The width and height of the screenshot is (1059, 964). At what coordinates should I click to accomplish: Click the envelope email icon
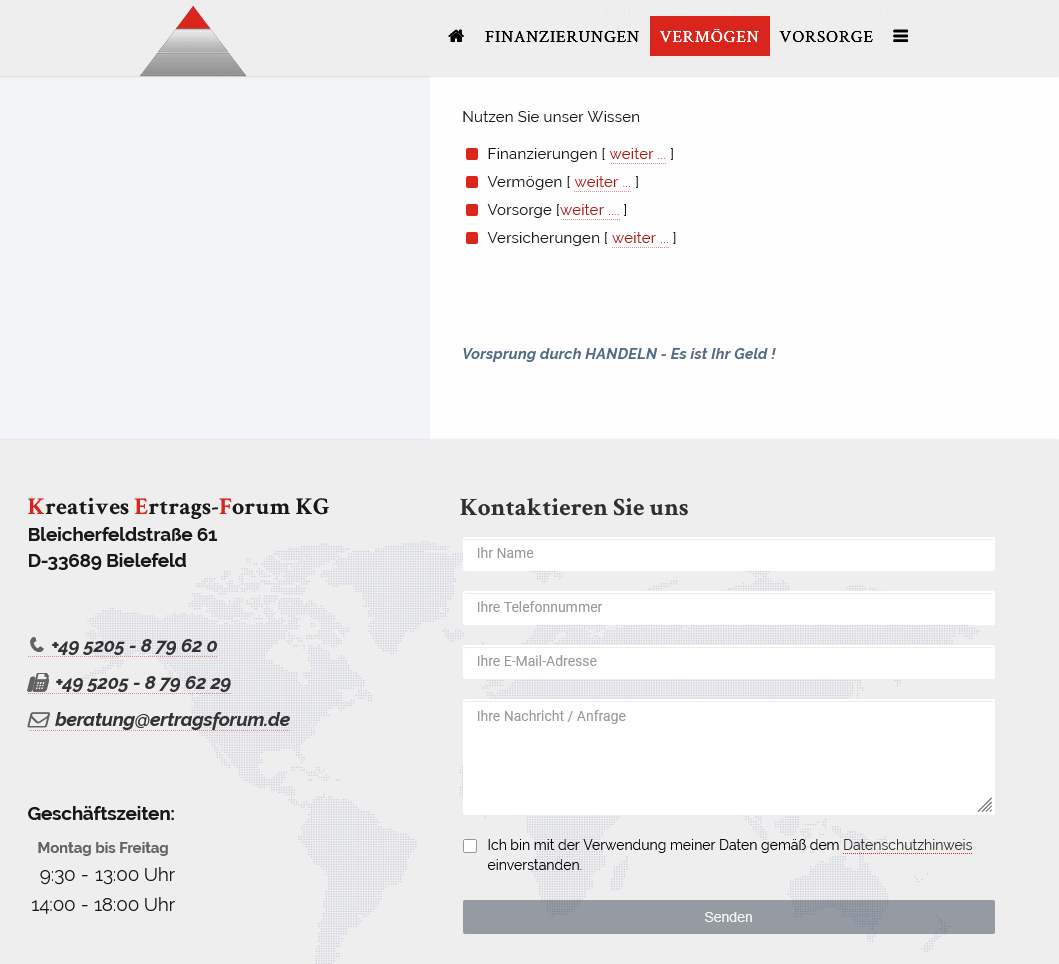point(38,720)
